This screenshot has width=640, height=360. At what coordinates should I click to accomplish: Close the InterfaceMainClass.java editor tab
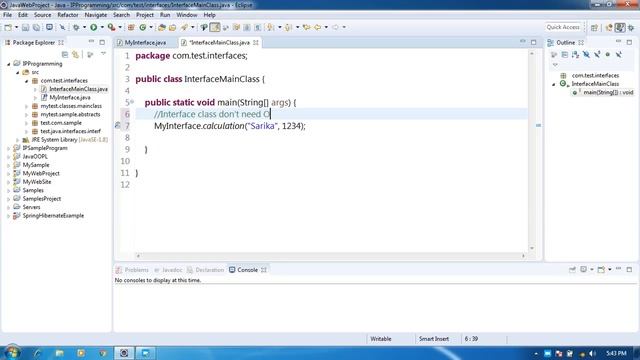point(256,42)
